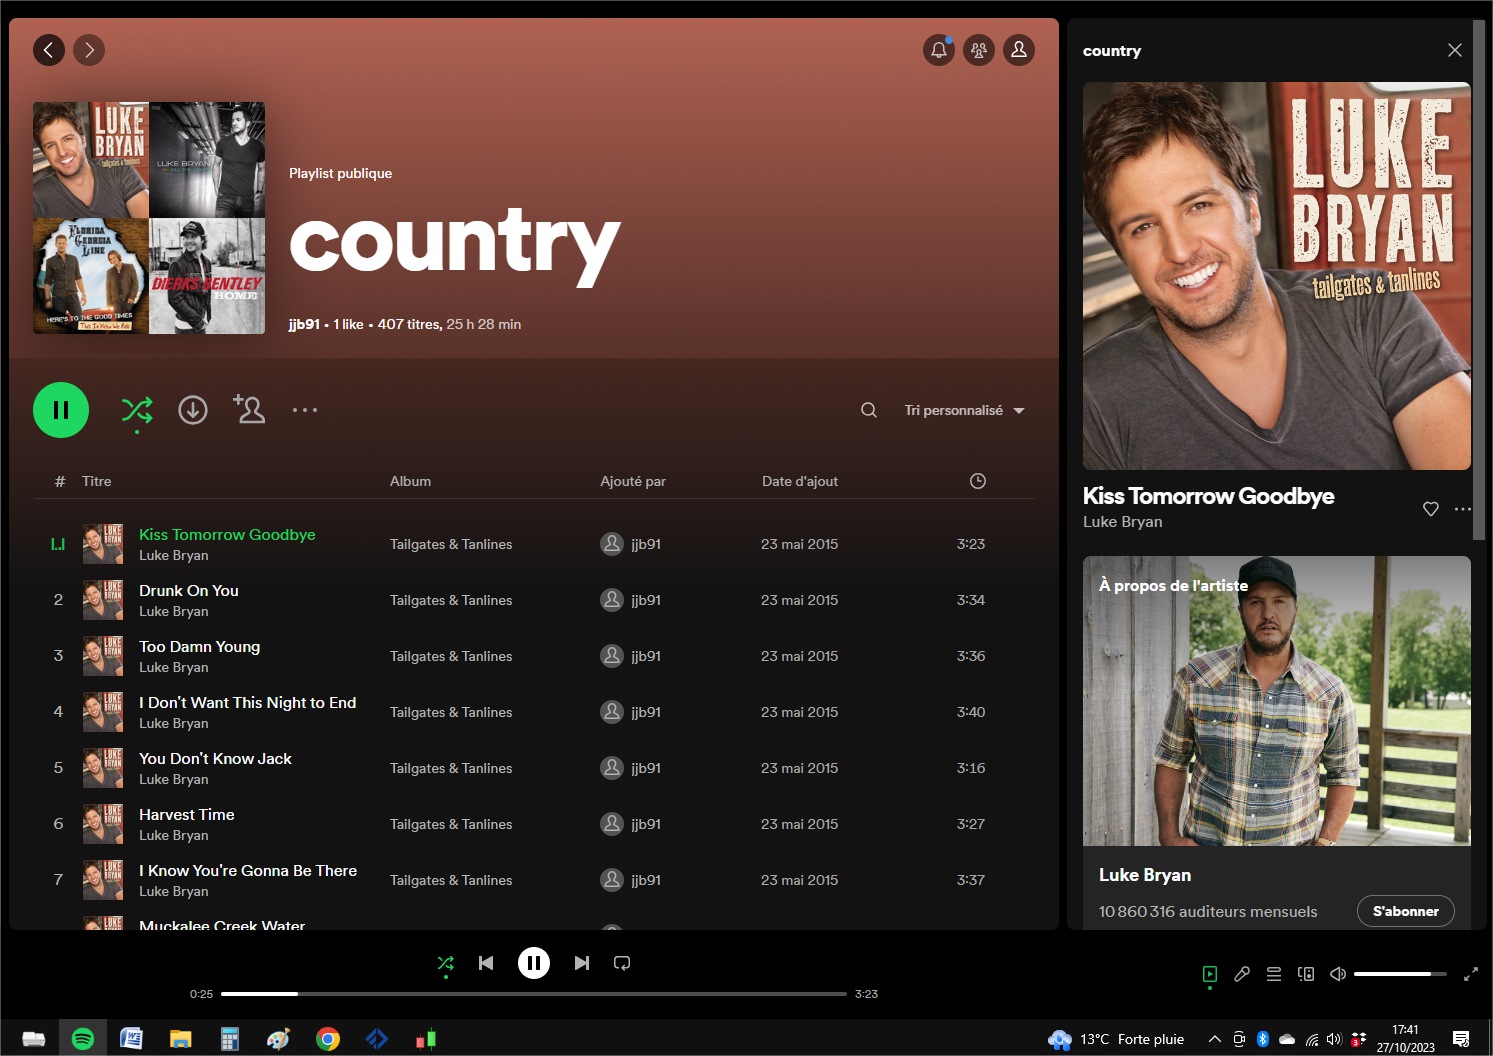Sort by the Ajouté par column header
Screen dimensions: 1493x1056
[x=633, y=481]
